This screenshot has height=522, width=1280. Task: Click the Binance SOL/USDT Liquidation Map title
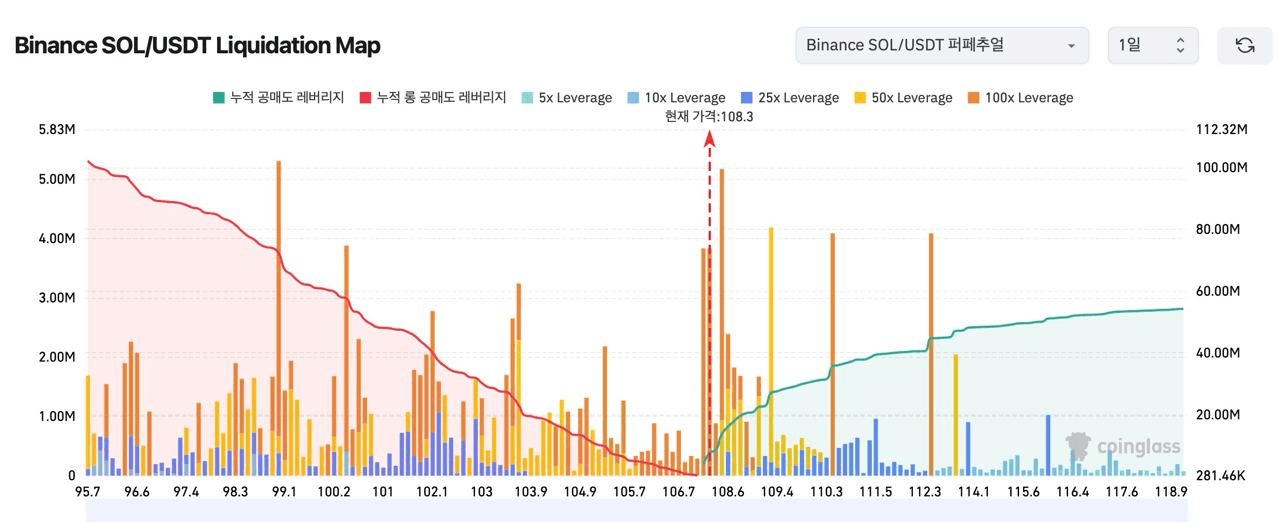click(197, 46)
